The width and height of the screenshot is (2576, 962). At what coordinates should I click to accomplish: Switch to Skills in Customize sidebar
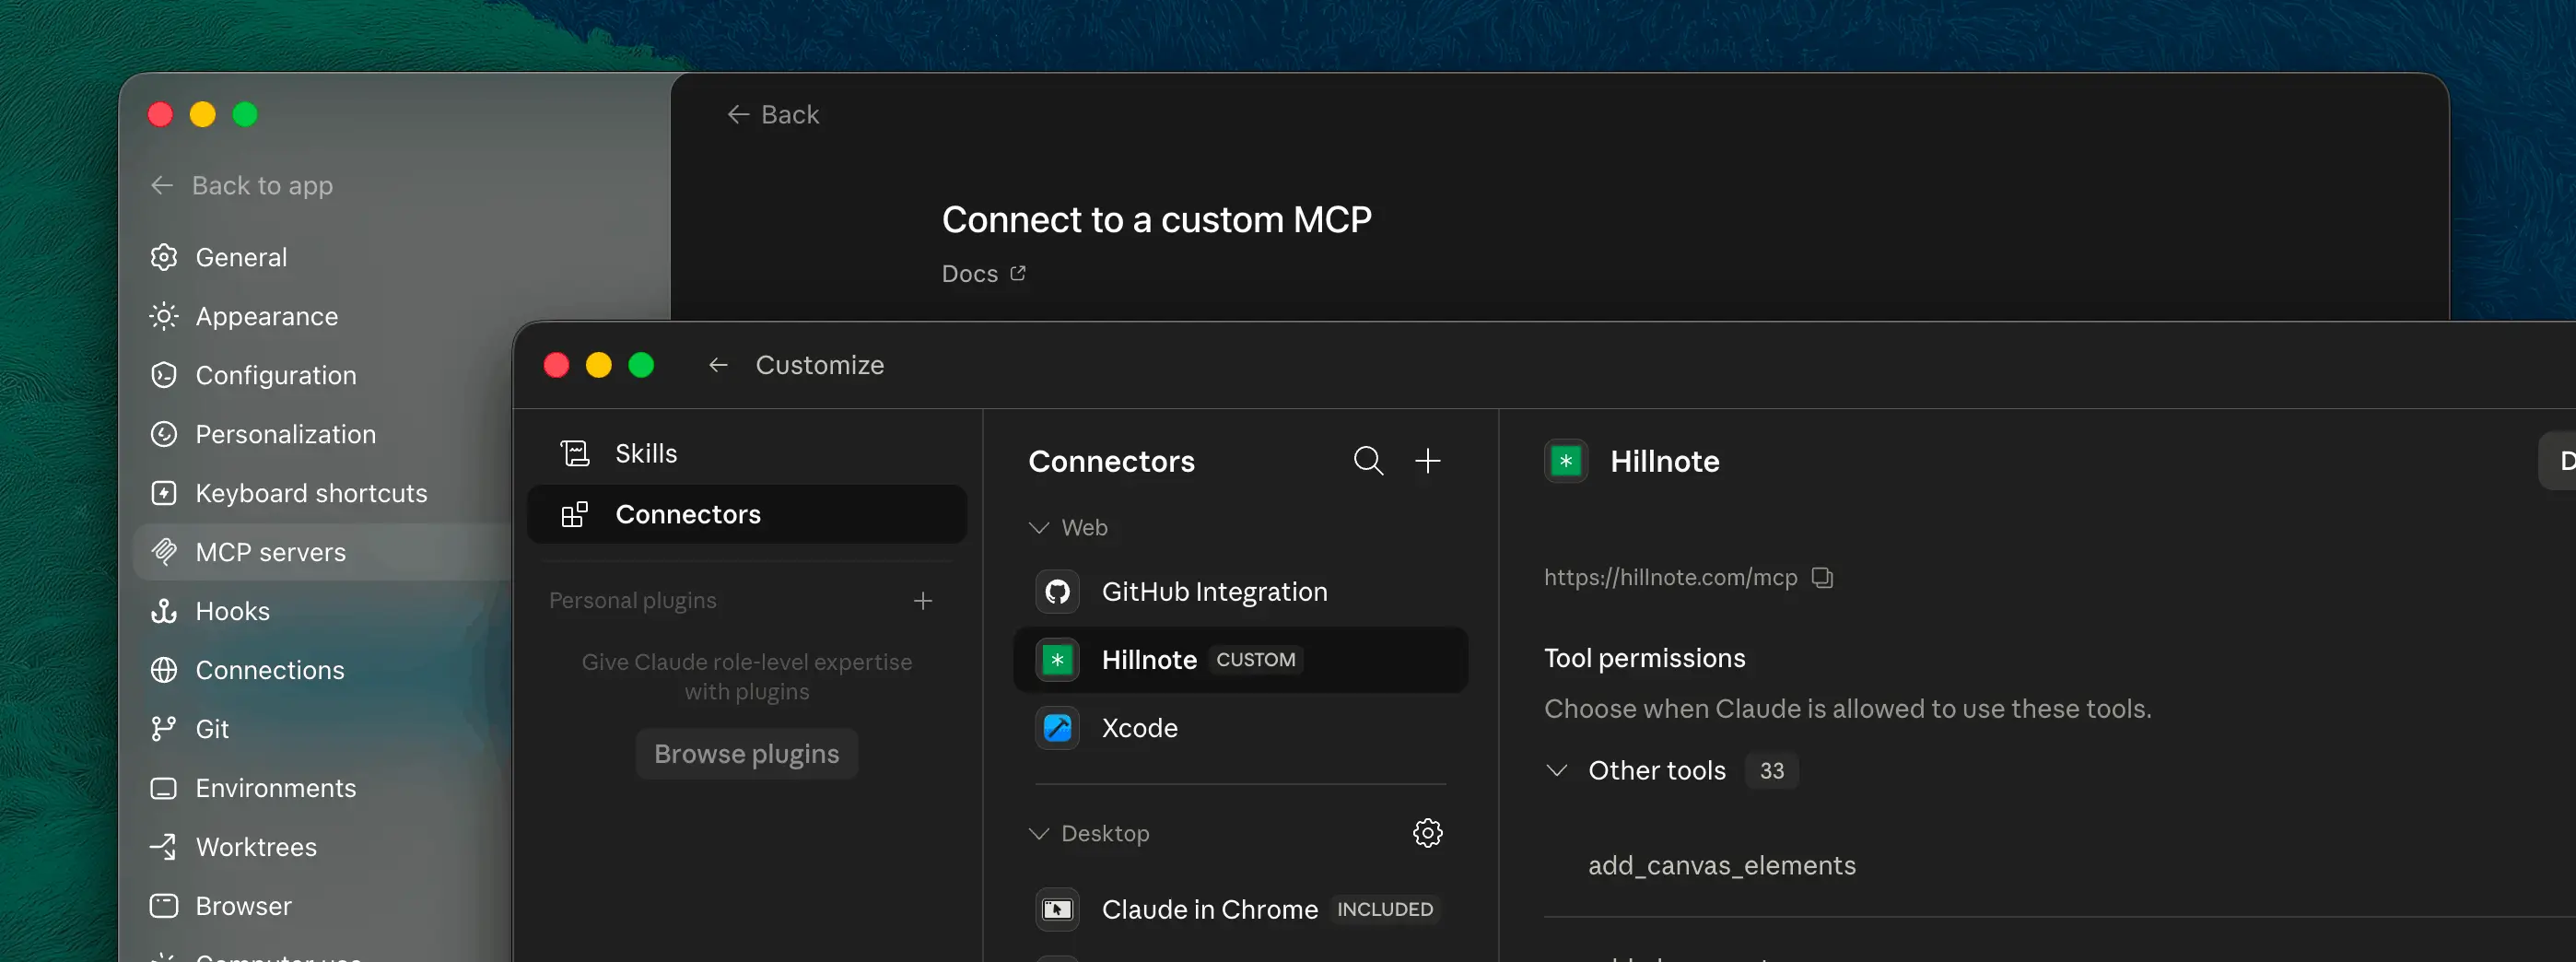tap(746, 454)
